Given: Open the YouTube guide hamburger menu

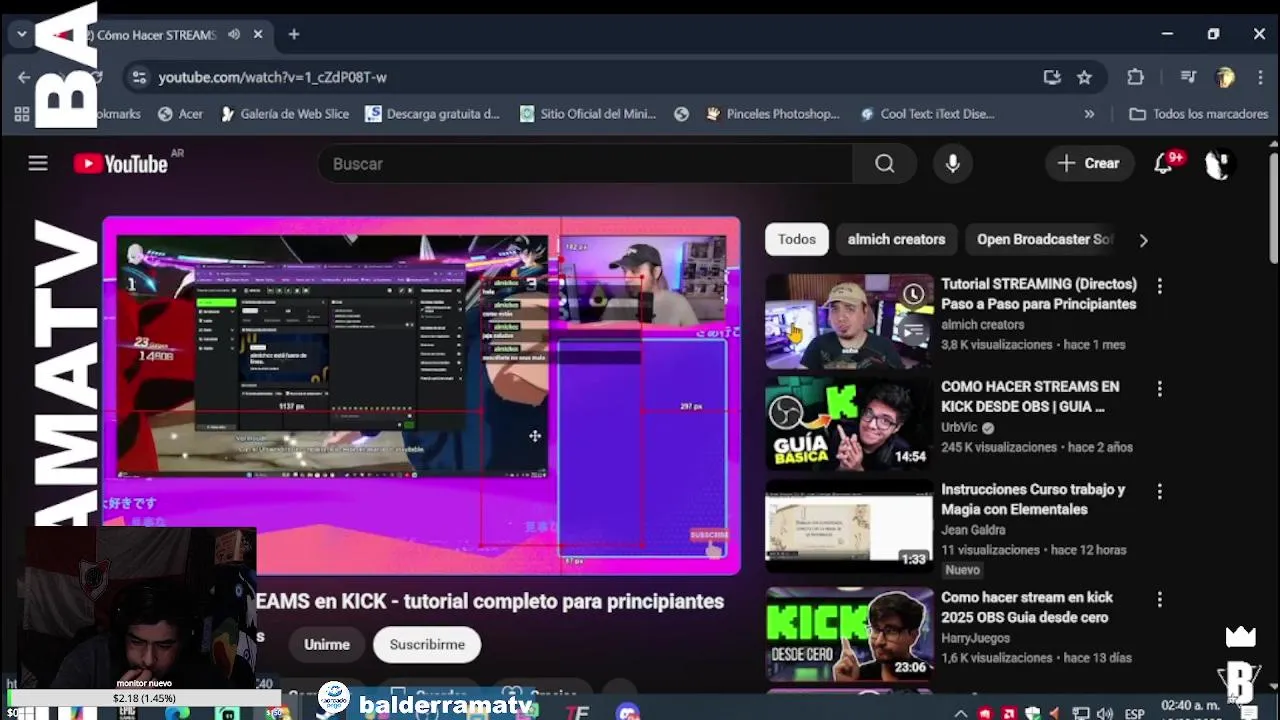Looking at the screenshot, I should tap(38, 163).
